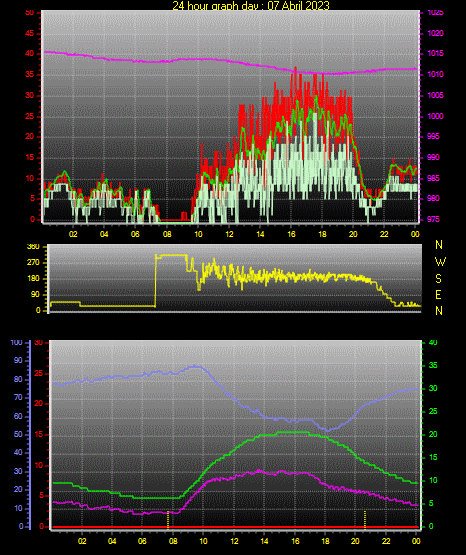The image size is (466, 555).
Task: Click the magenta pressure label "990"
Action: click(433, 157)
